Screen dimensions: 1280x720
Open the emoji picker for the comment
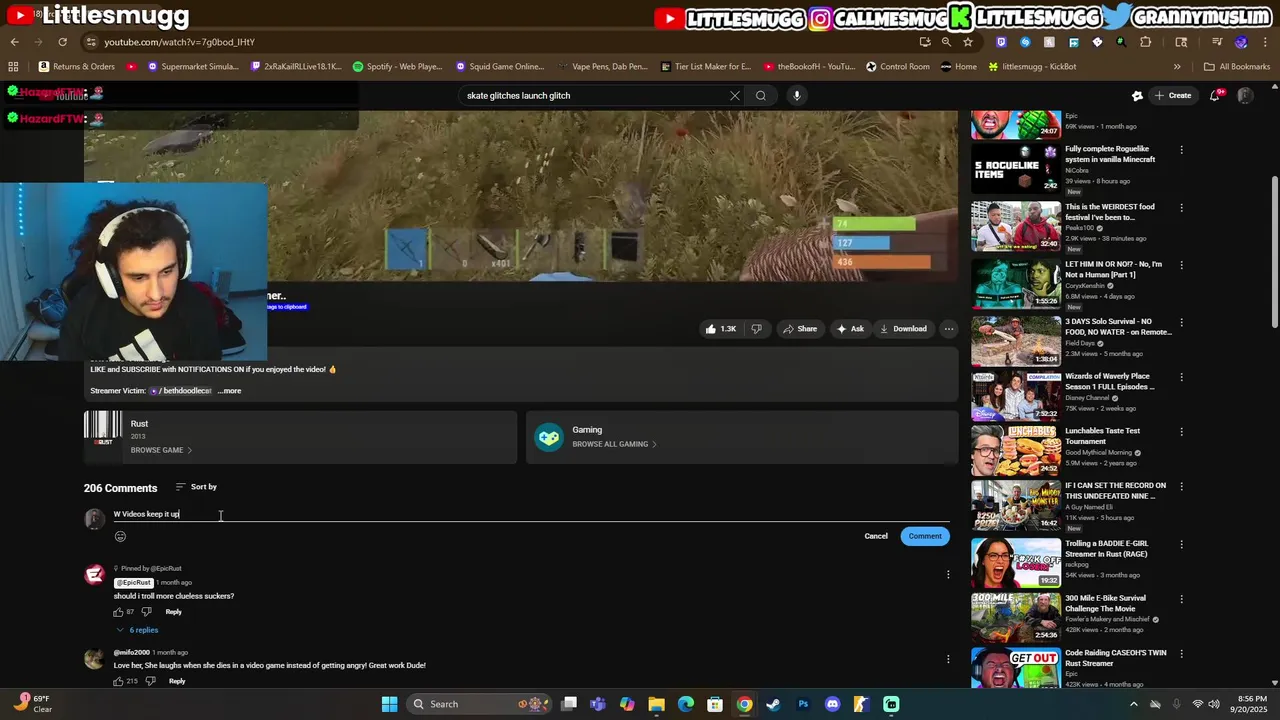[120, 537]
